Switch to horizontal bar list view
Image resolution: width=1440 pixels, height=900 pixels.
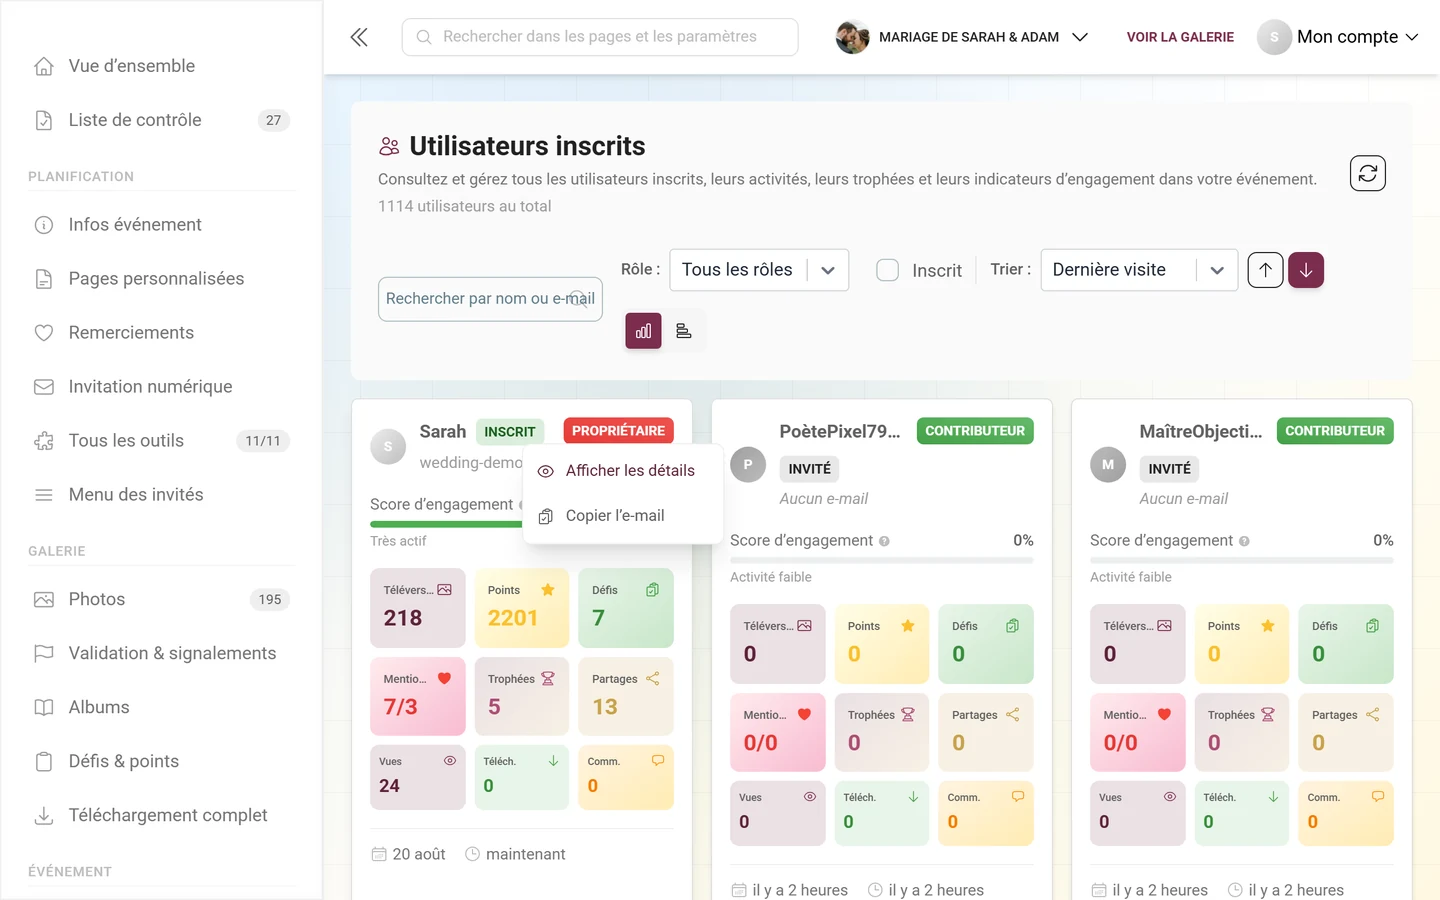[x=684, y=331]
